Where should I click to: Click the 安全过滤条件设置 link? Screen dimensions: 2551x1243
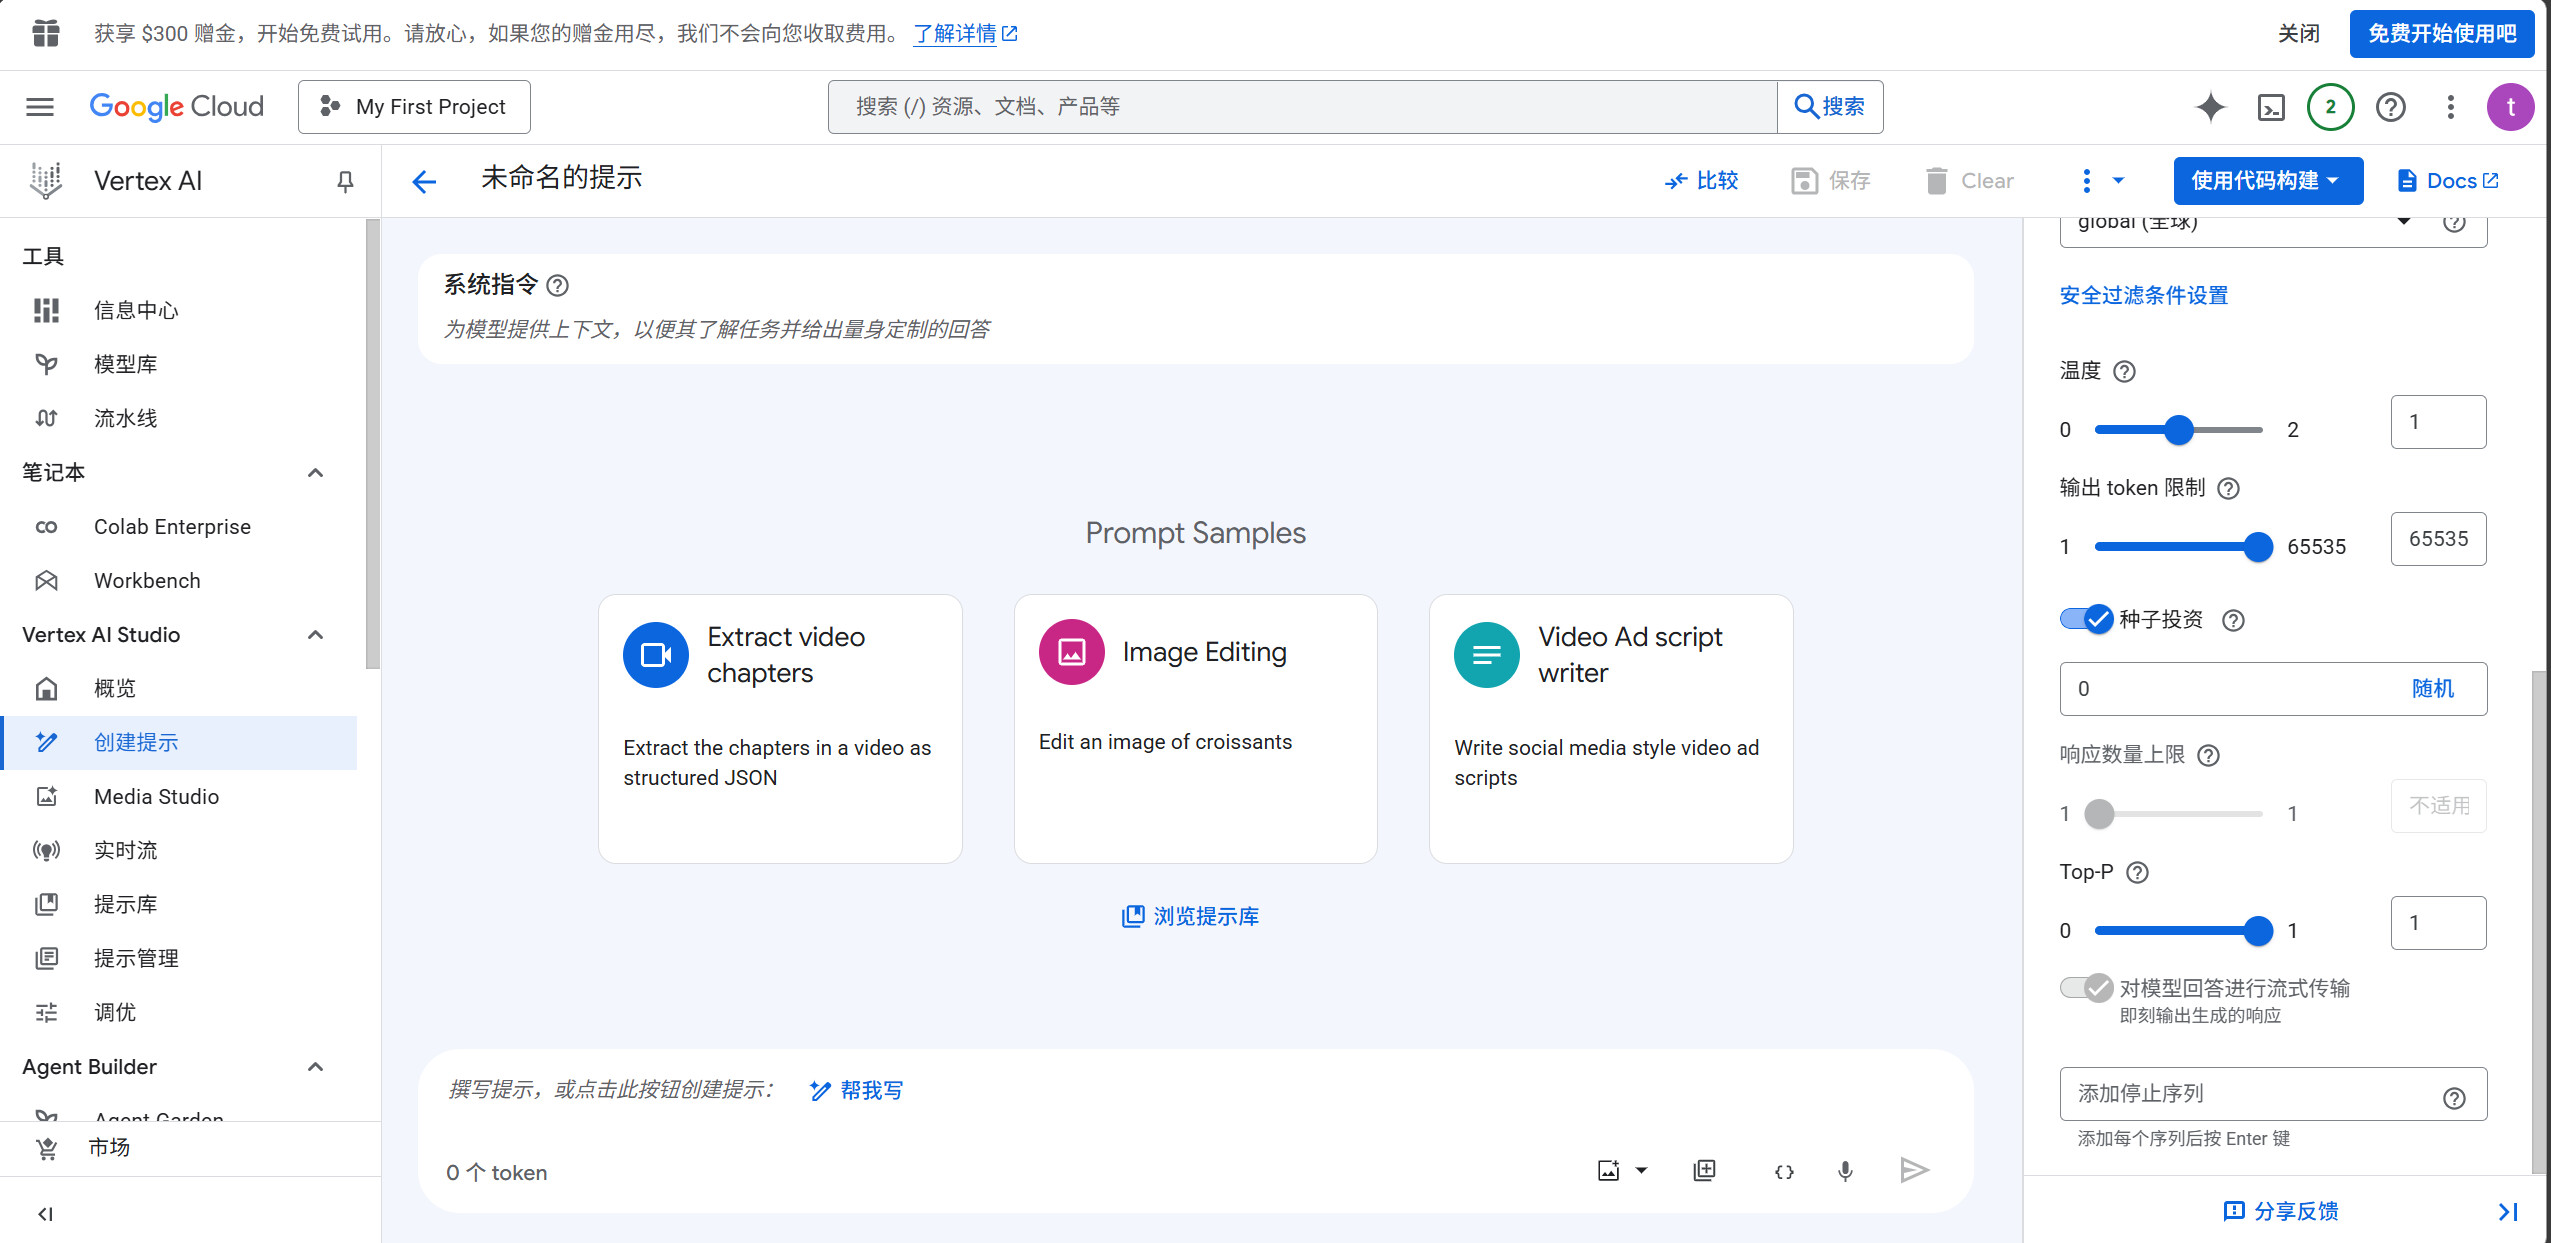point(2143,295)
